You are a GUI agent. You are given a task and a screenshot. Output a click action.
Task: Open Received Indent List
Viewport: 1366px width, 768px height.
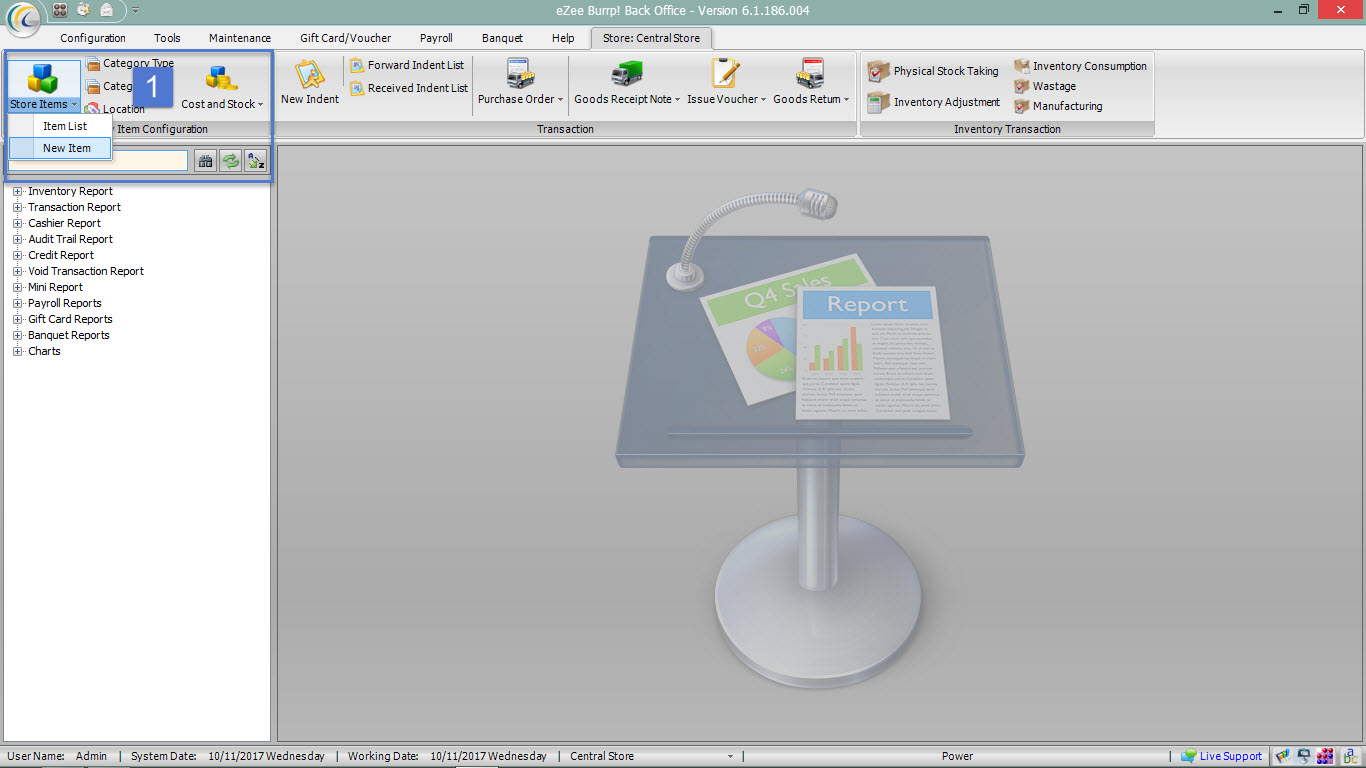(409, 88)
